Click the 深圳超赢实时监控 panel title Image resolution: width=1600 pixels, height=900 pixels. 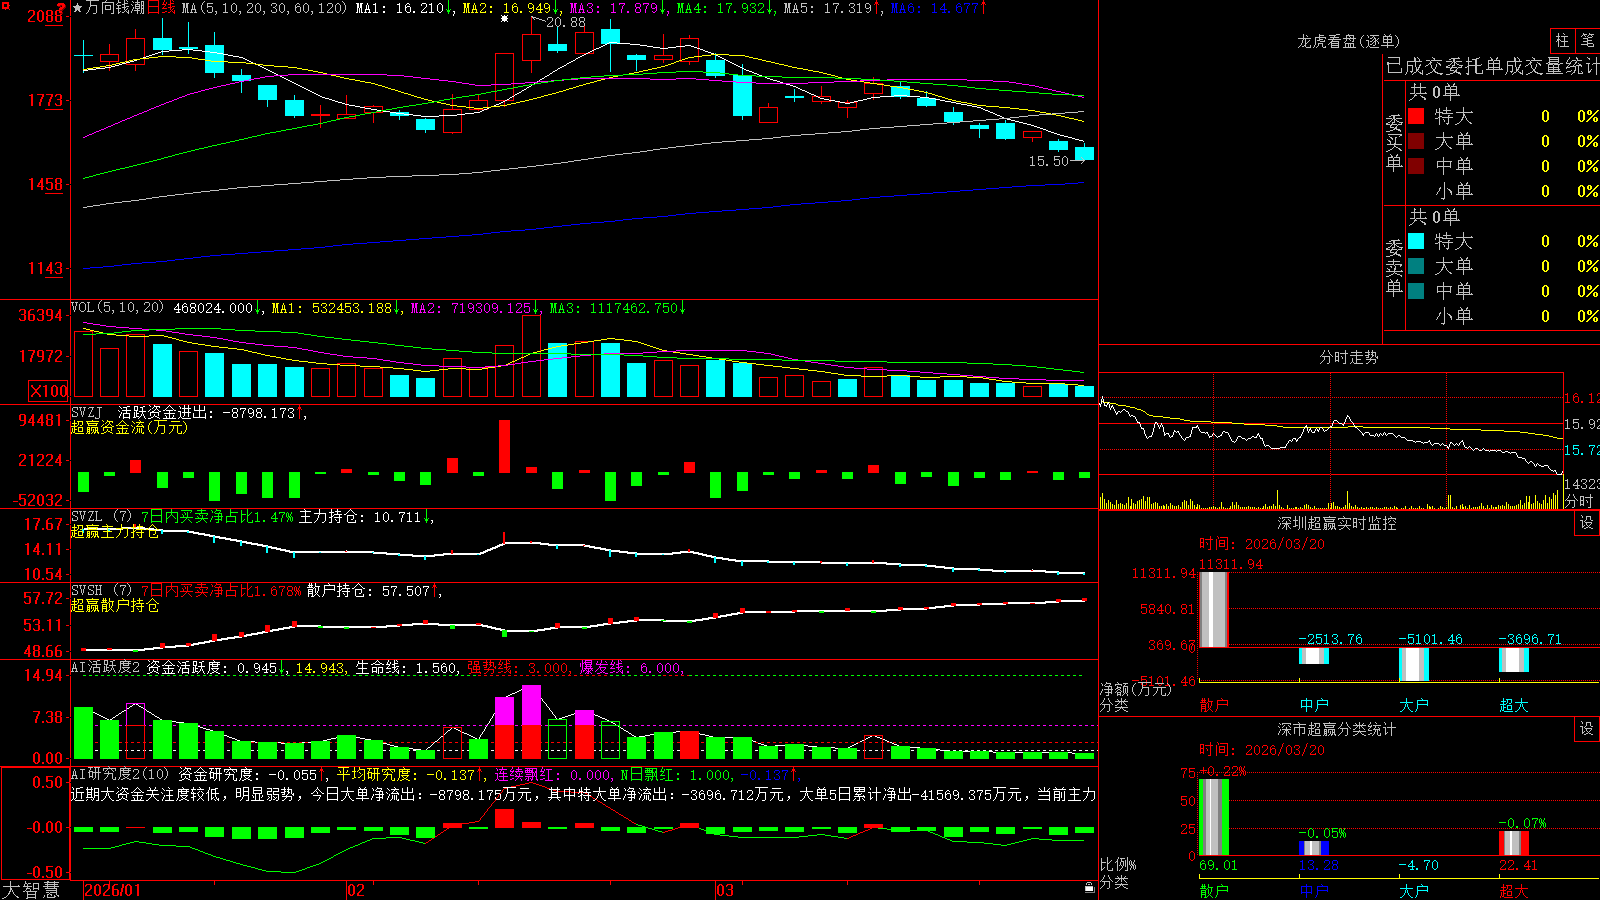[x=1337, y=523]
